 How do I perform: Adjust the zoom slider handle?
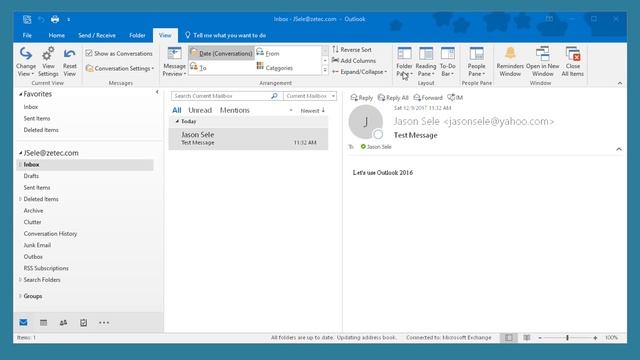(567, 338)
